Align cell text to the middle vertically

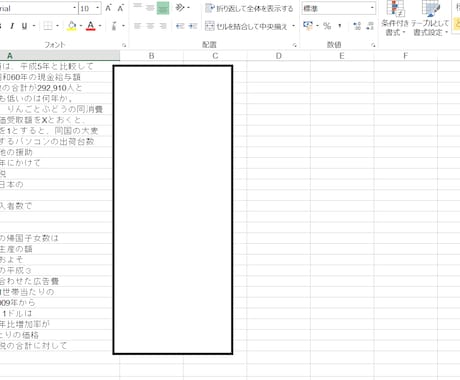[x=150, y=7]
